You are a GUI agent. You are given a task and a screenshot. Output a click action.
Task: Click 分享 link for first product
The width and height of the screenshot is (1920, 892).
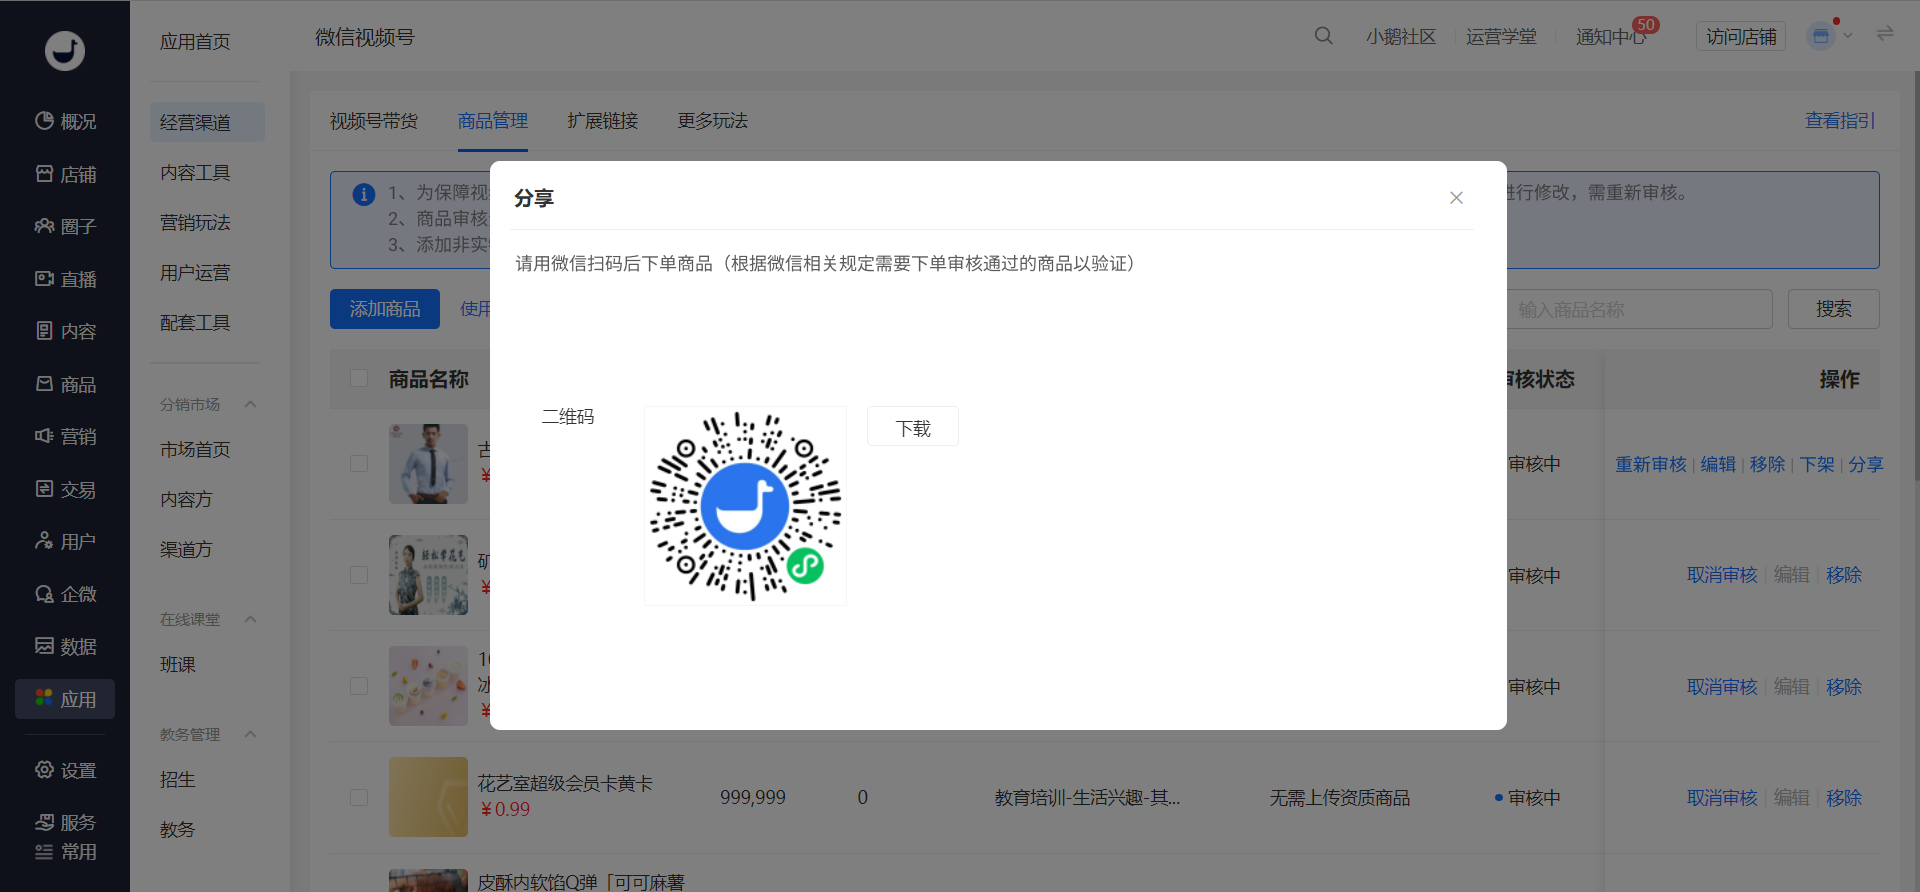click(1866, 464)
